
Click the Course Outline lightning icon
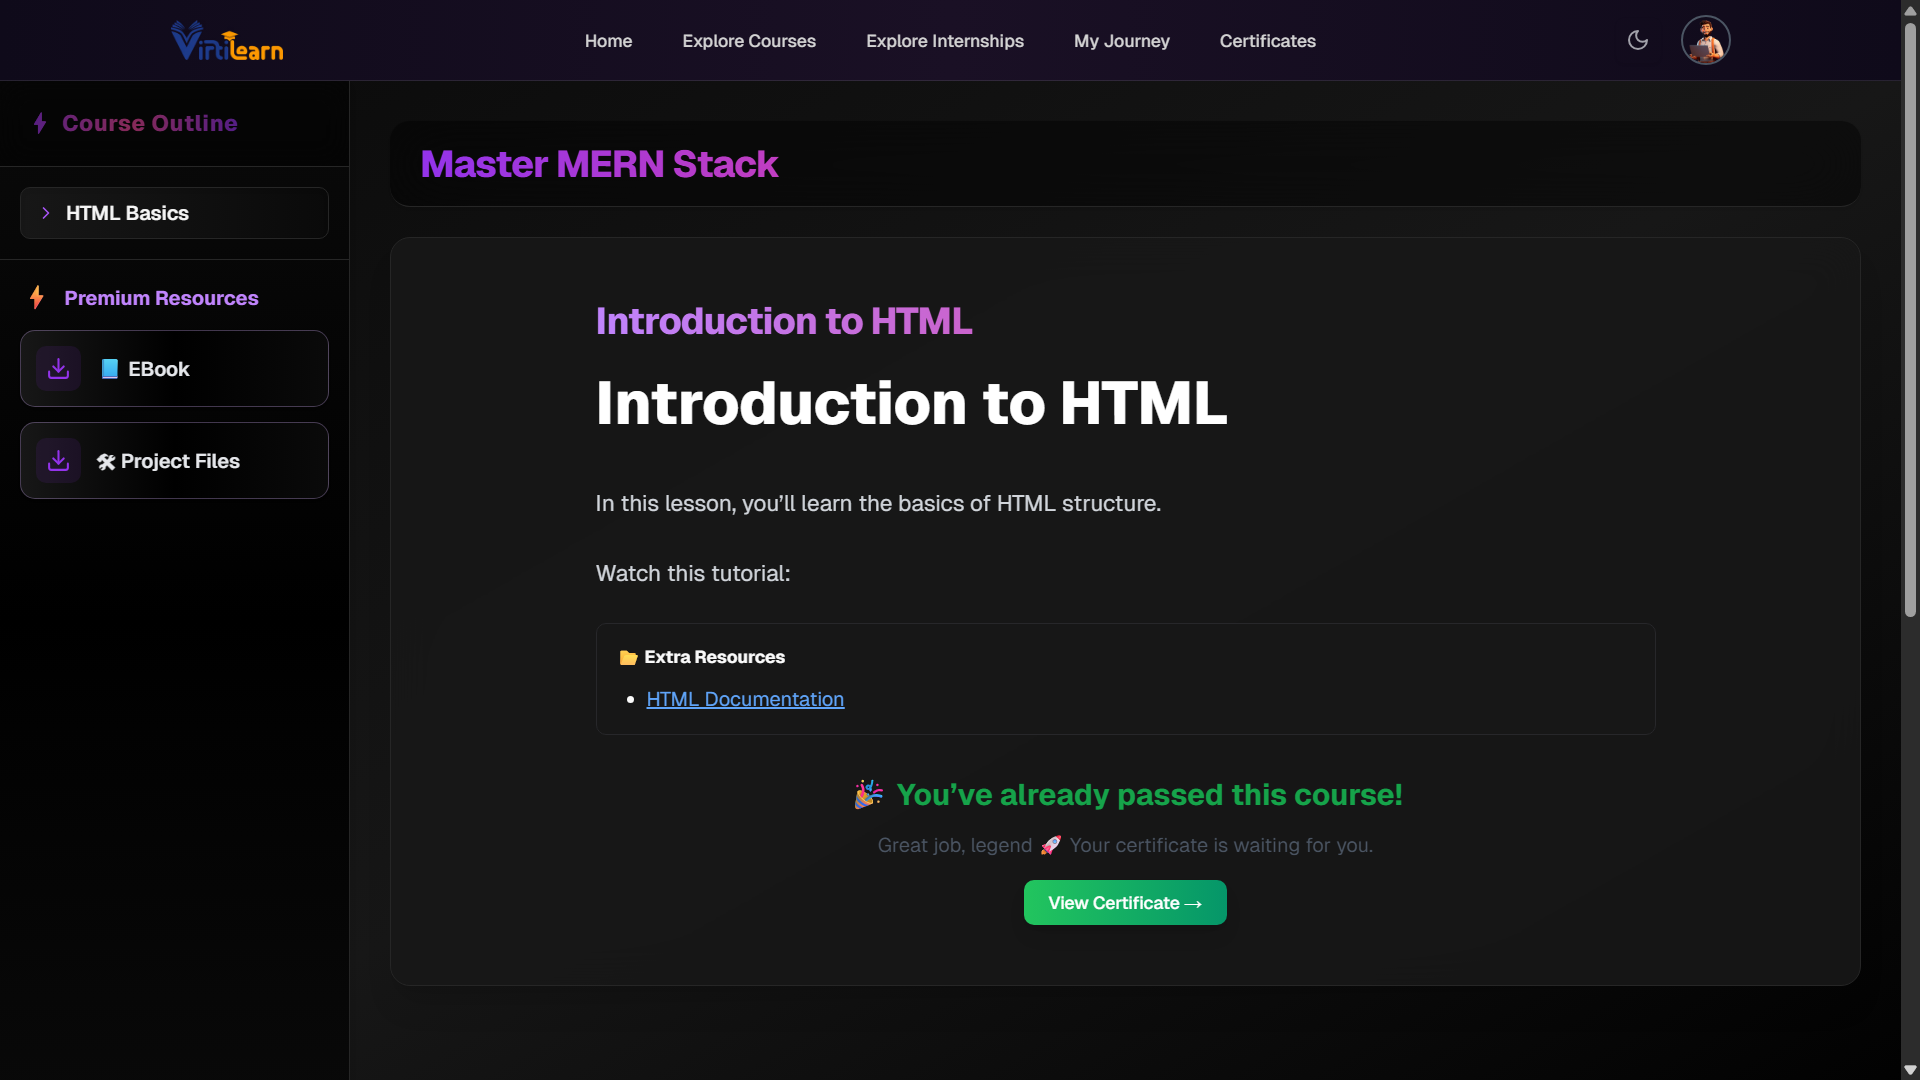(x=40, y=123)
